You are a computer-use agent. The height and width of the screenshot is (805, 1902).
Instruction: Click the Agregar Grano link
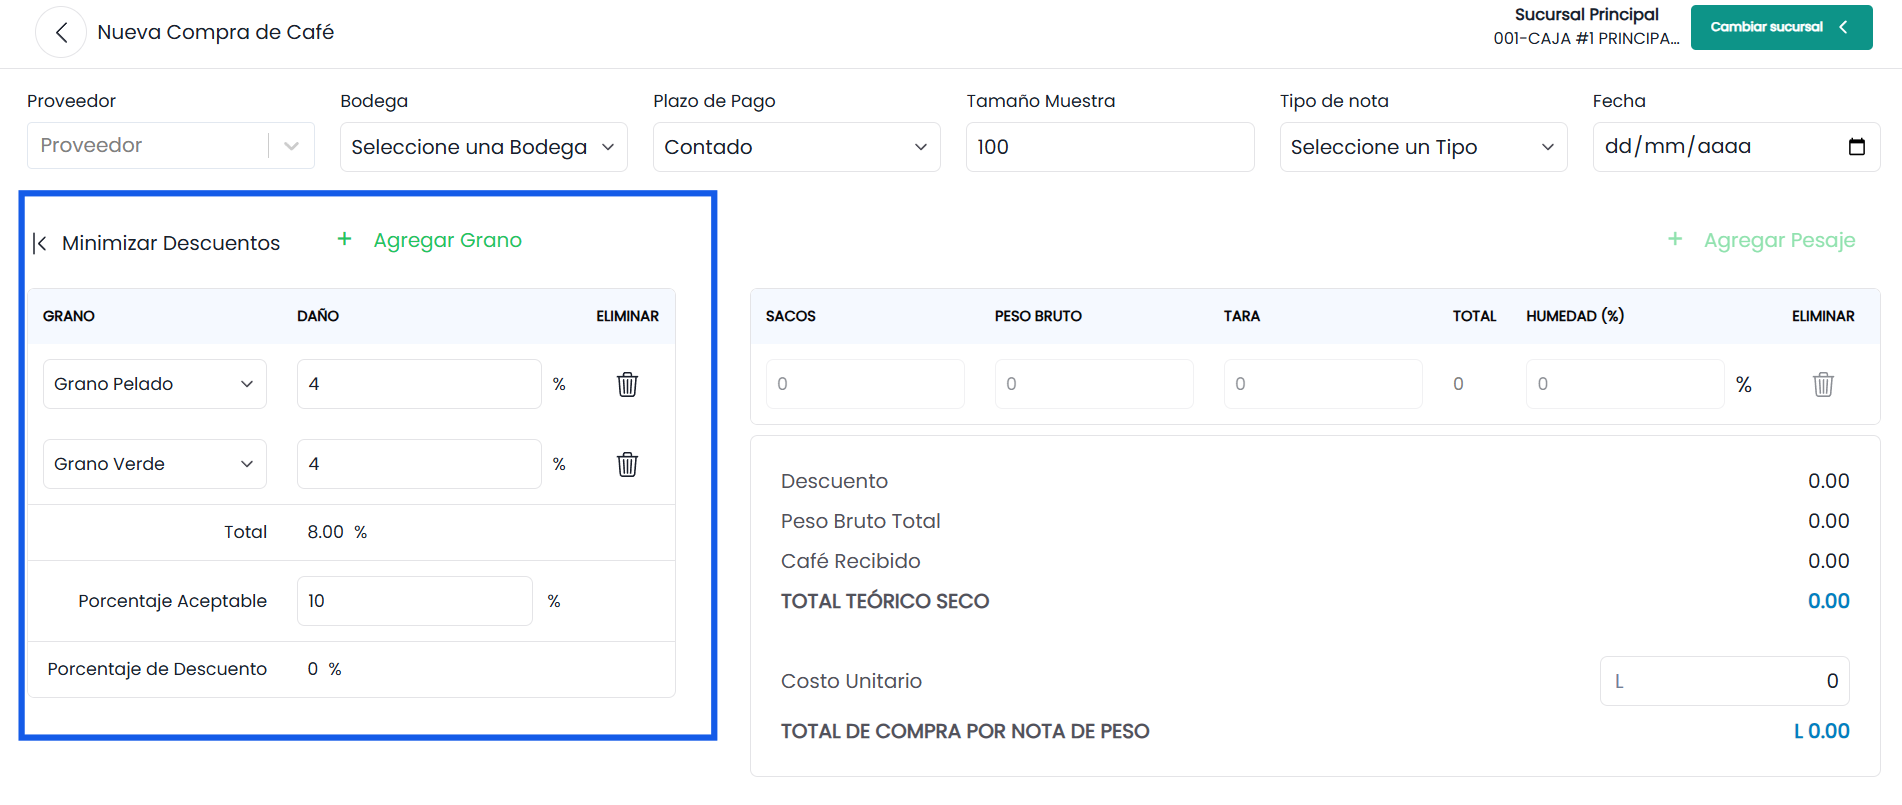pyautogui.click(x=448, y=240)
